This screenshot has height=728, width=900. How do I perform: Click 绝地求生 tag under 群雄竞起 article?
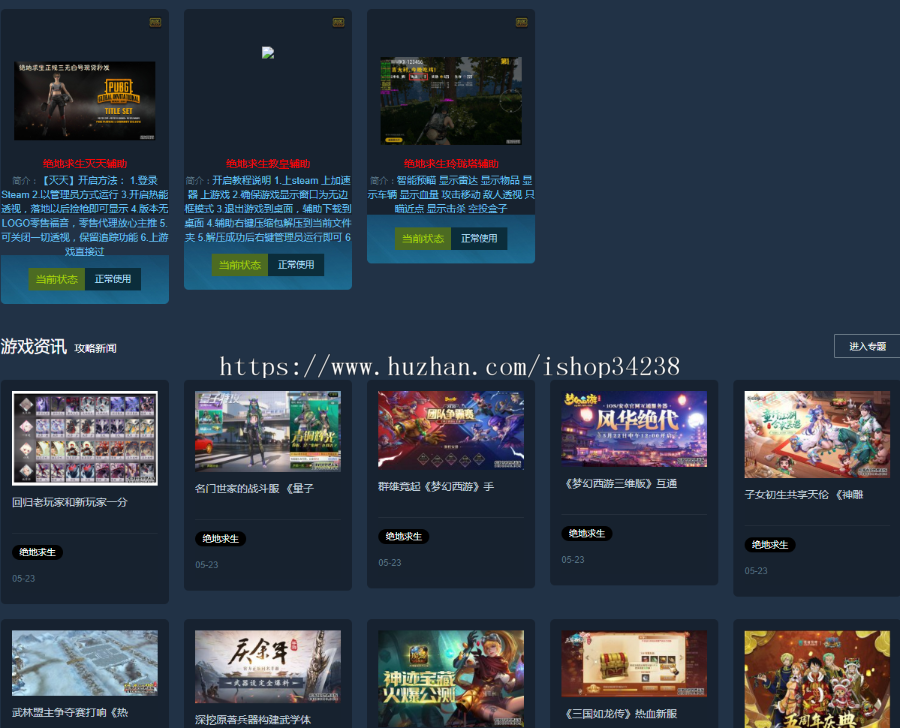(x=404, y=536)
